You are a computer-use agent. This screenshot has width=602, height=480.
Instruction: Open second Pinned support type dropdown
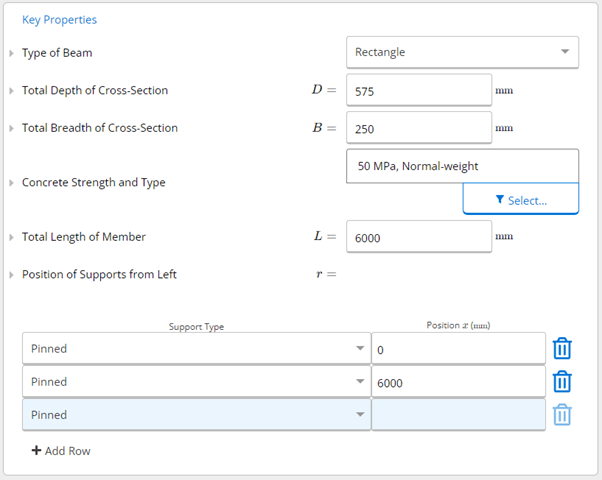pyautogui.click(x=197, y=381)
